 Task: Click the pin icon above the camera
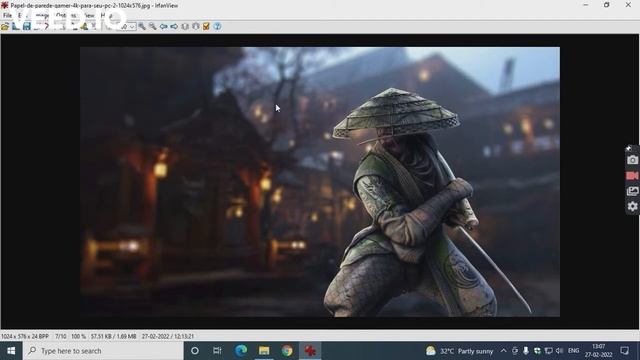coord(629,148)
